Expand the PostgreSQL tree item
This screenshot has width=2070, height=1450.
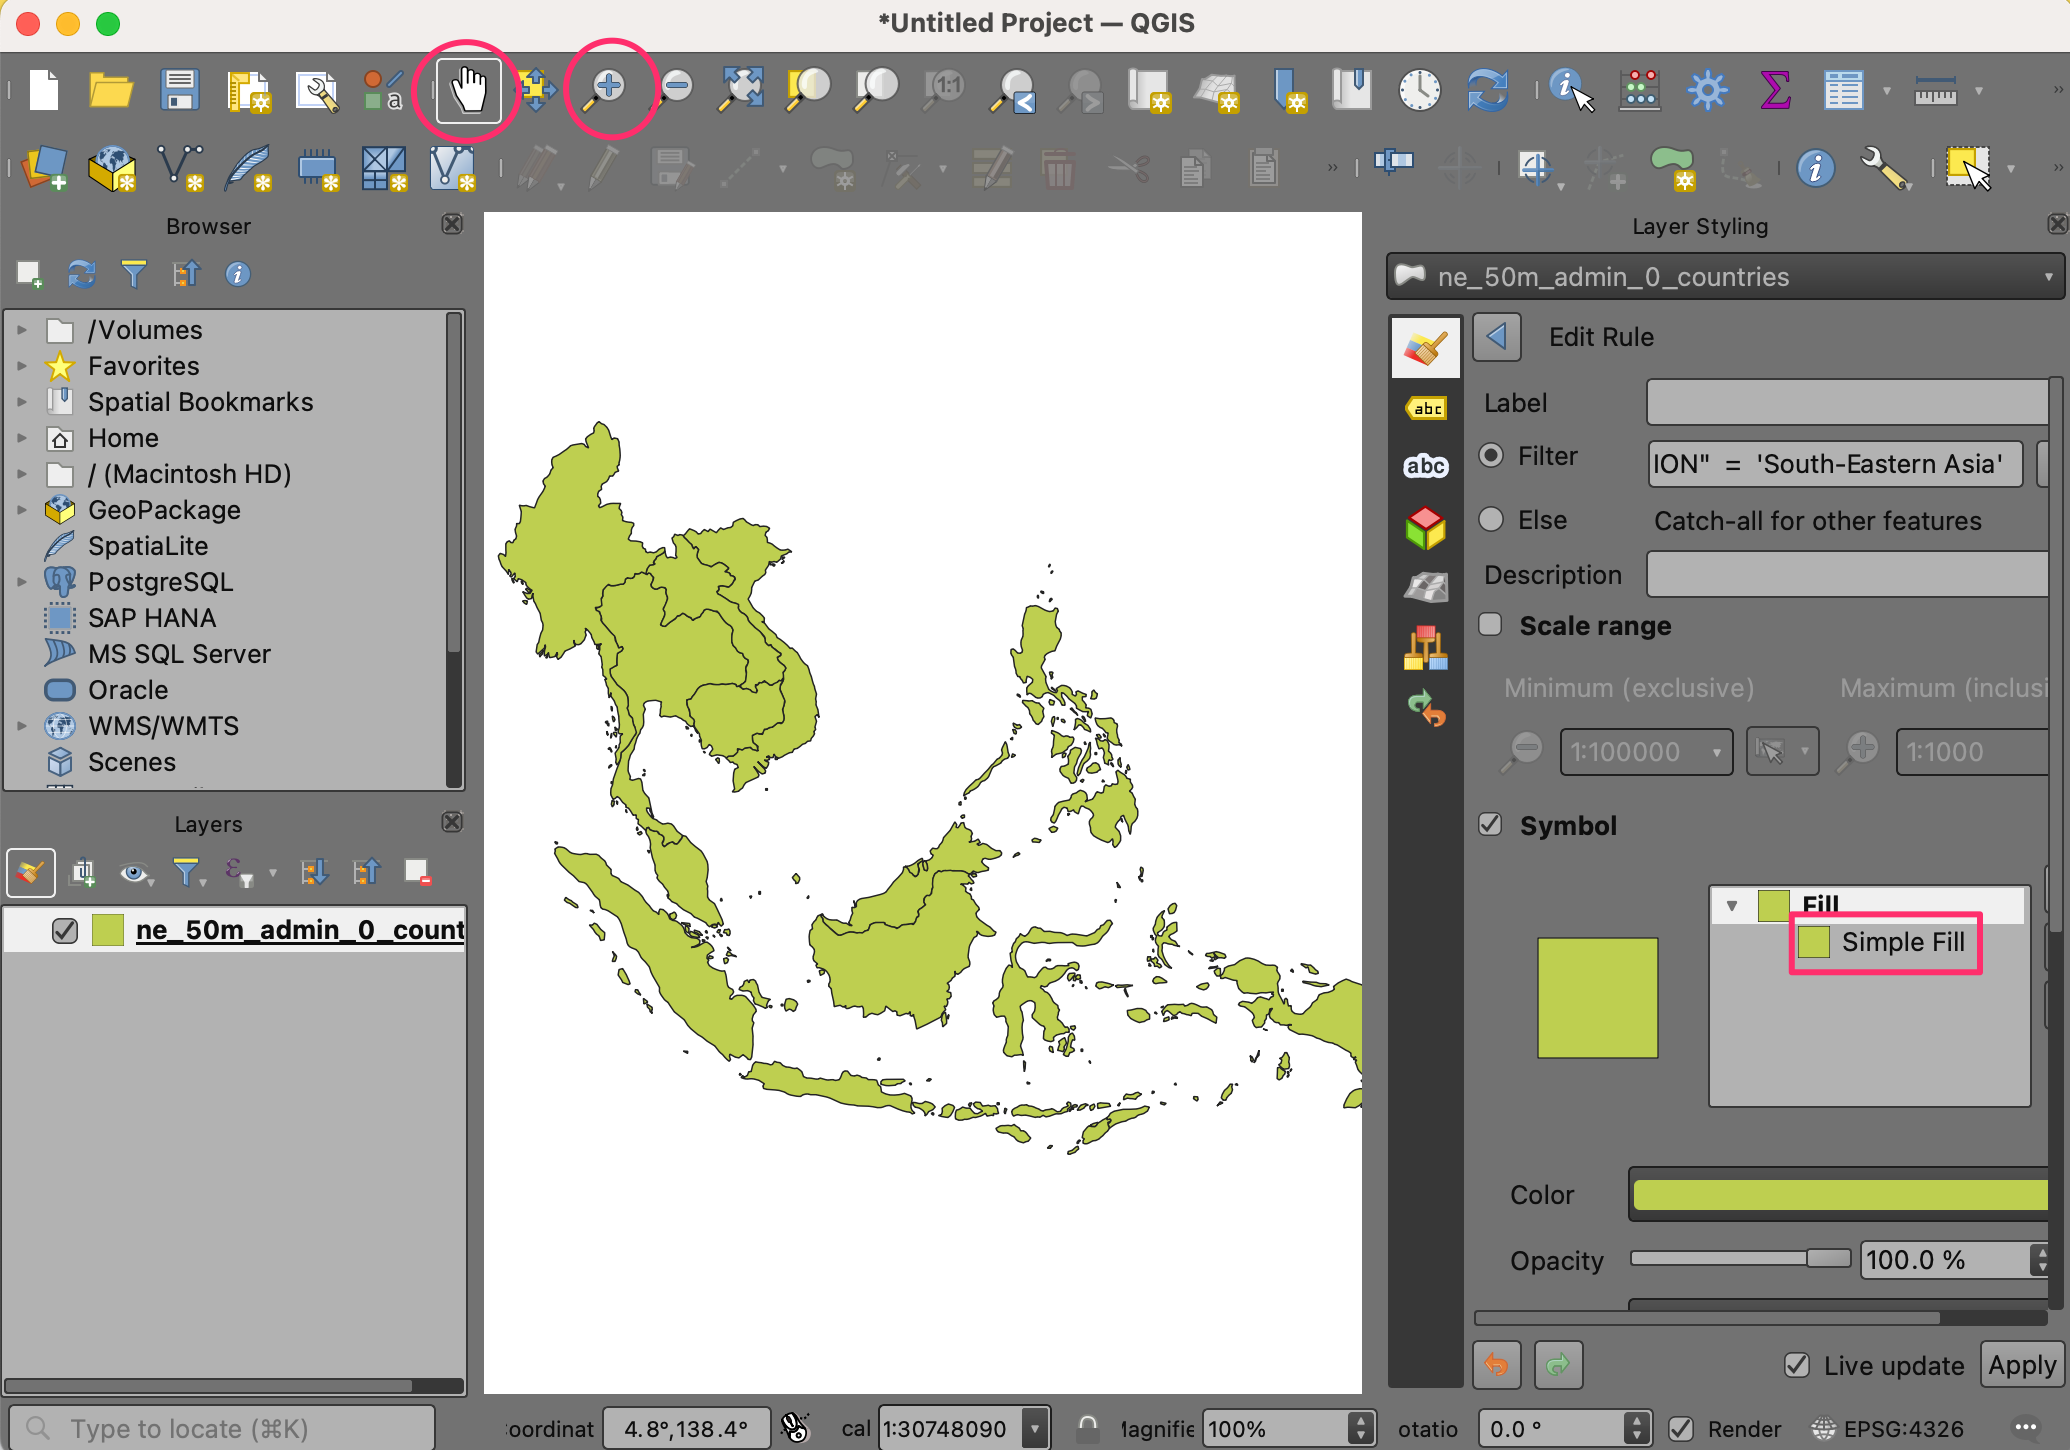(x=22, y=581)
